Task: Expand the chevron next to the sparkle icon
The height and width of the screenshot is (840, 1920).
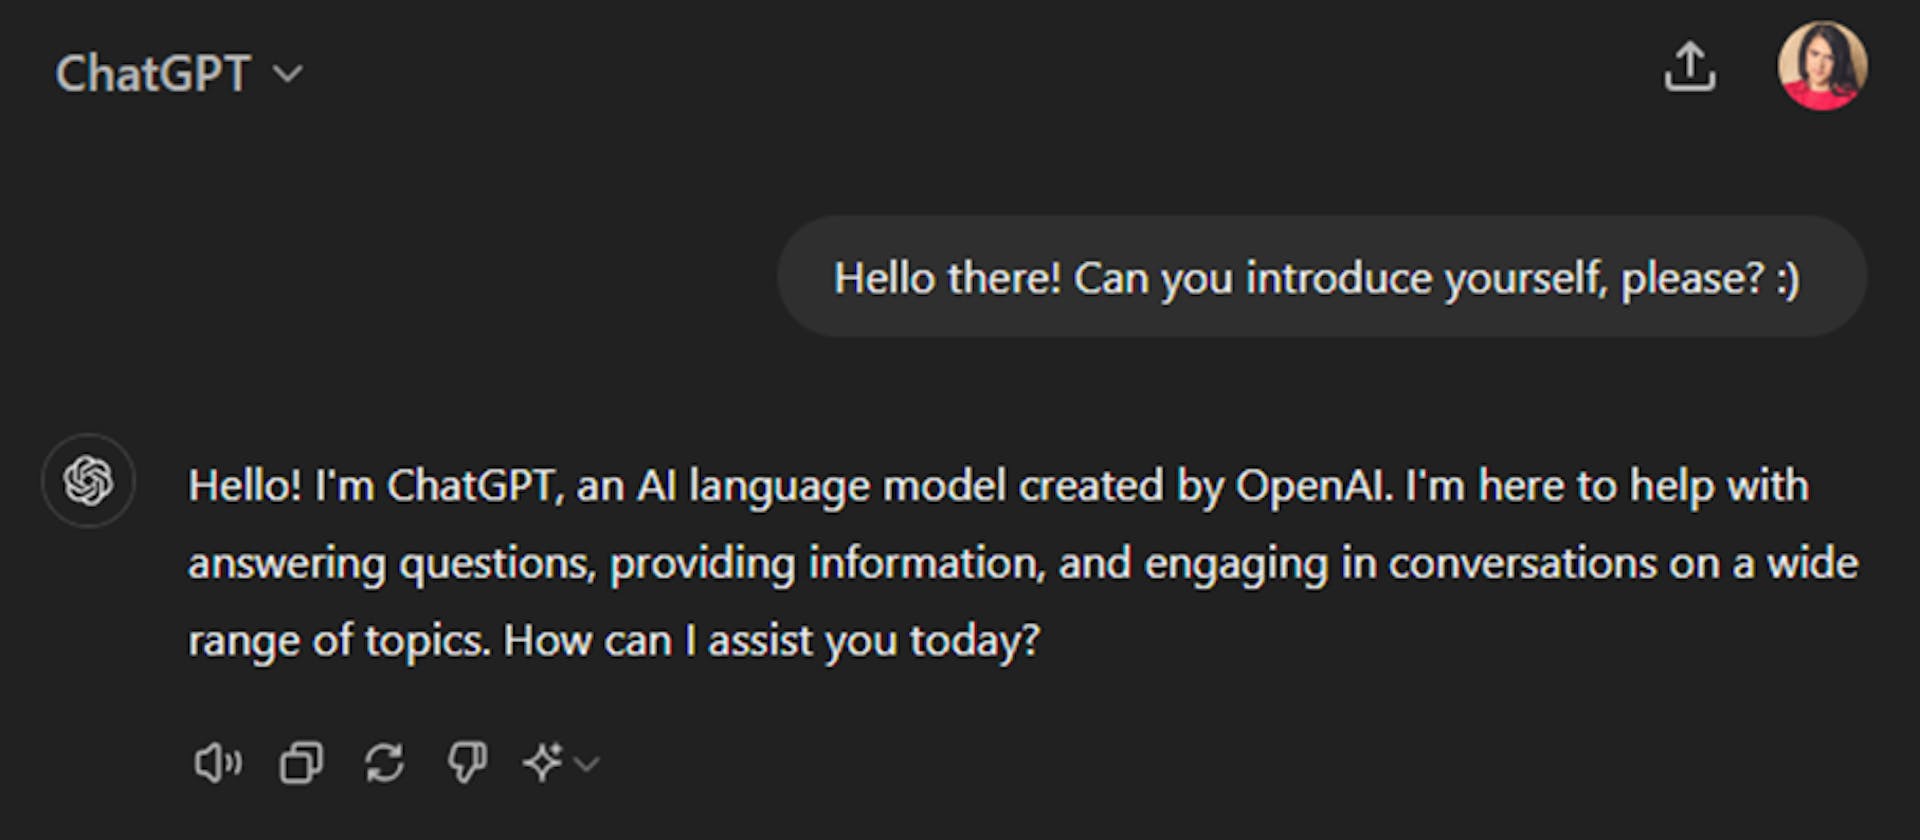Action: tap(587, 765)
